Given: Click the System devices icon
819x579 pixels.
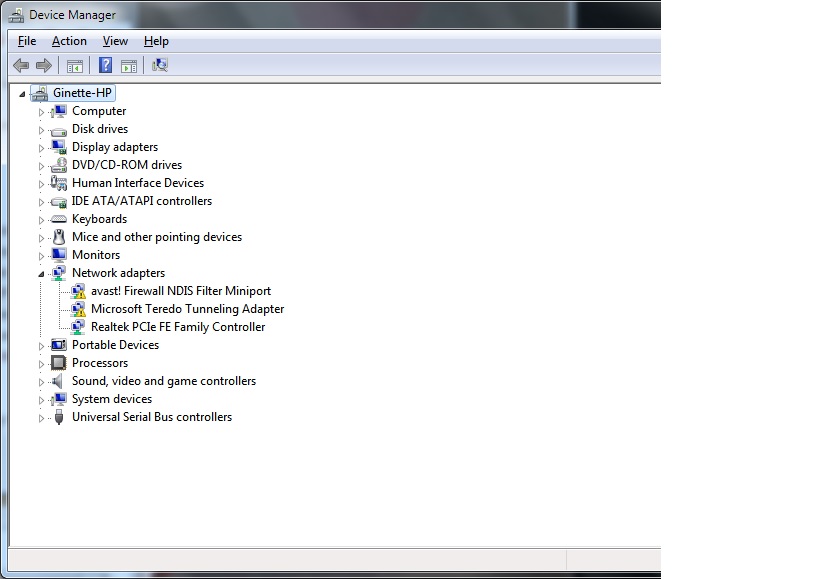Looking at the screenshot, I should pos(58,399).
